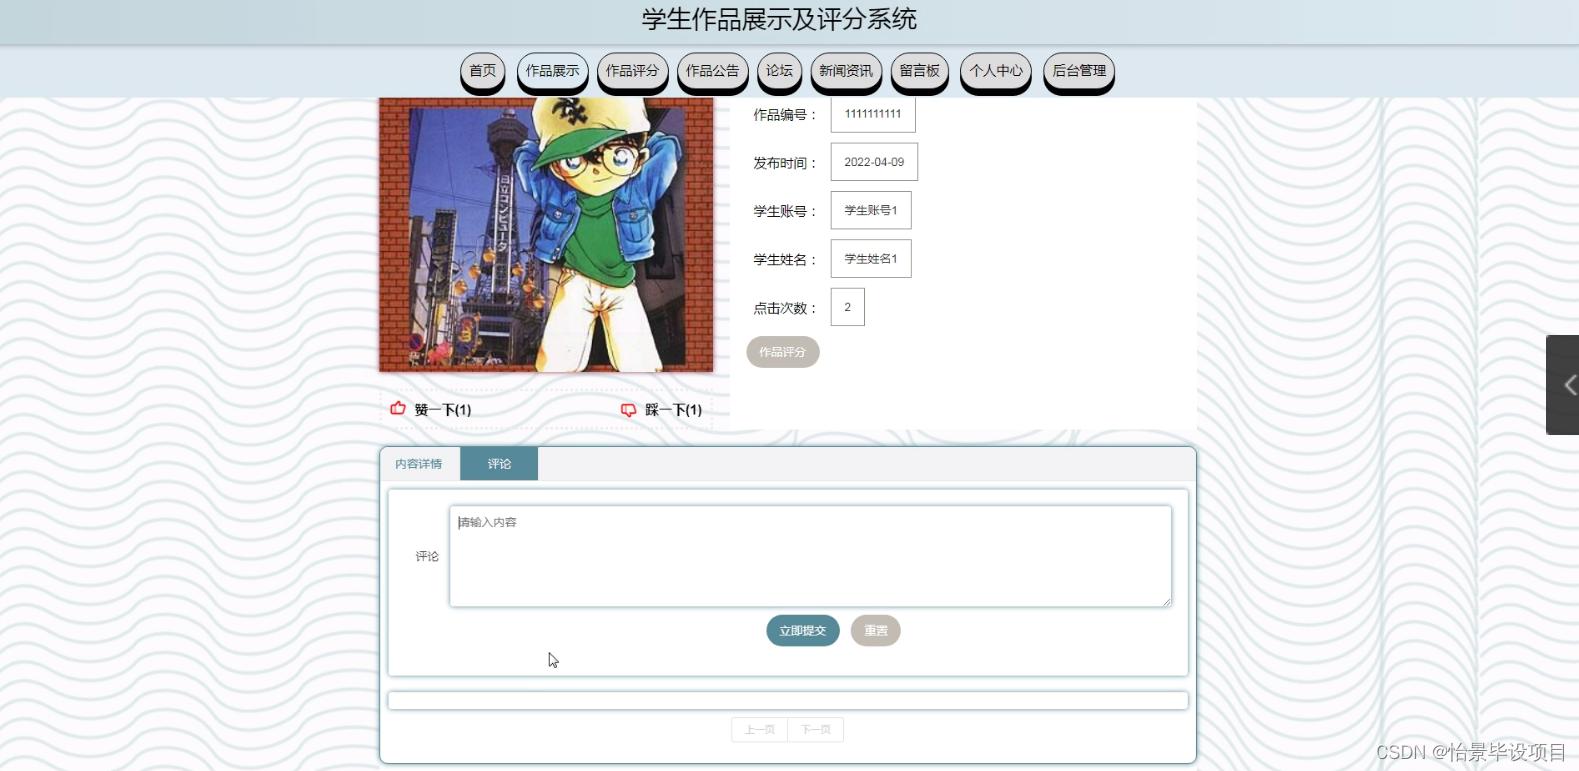1579x771 pixels.
Task: Go to the 论坛 page
Action: [780, 72]
